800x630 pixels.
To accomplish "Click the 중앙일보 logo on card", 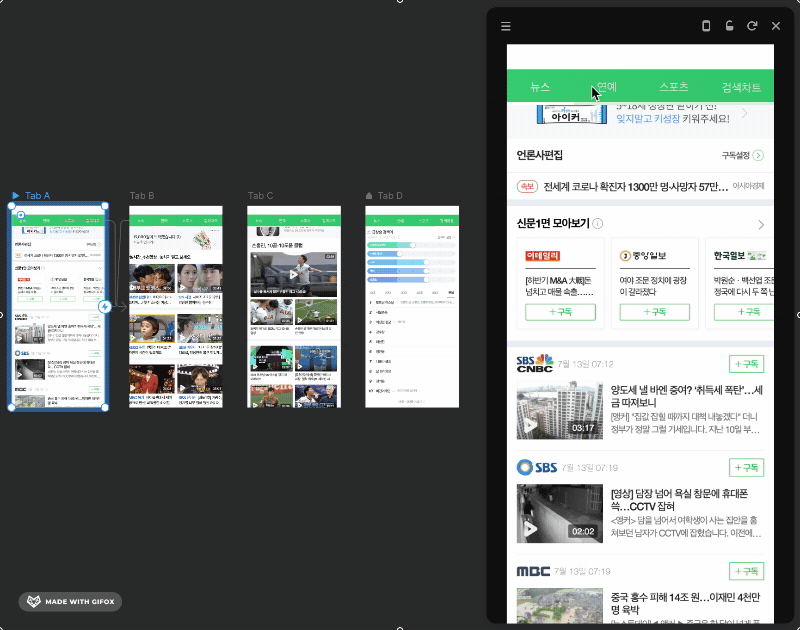I will tap(643, 256).
